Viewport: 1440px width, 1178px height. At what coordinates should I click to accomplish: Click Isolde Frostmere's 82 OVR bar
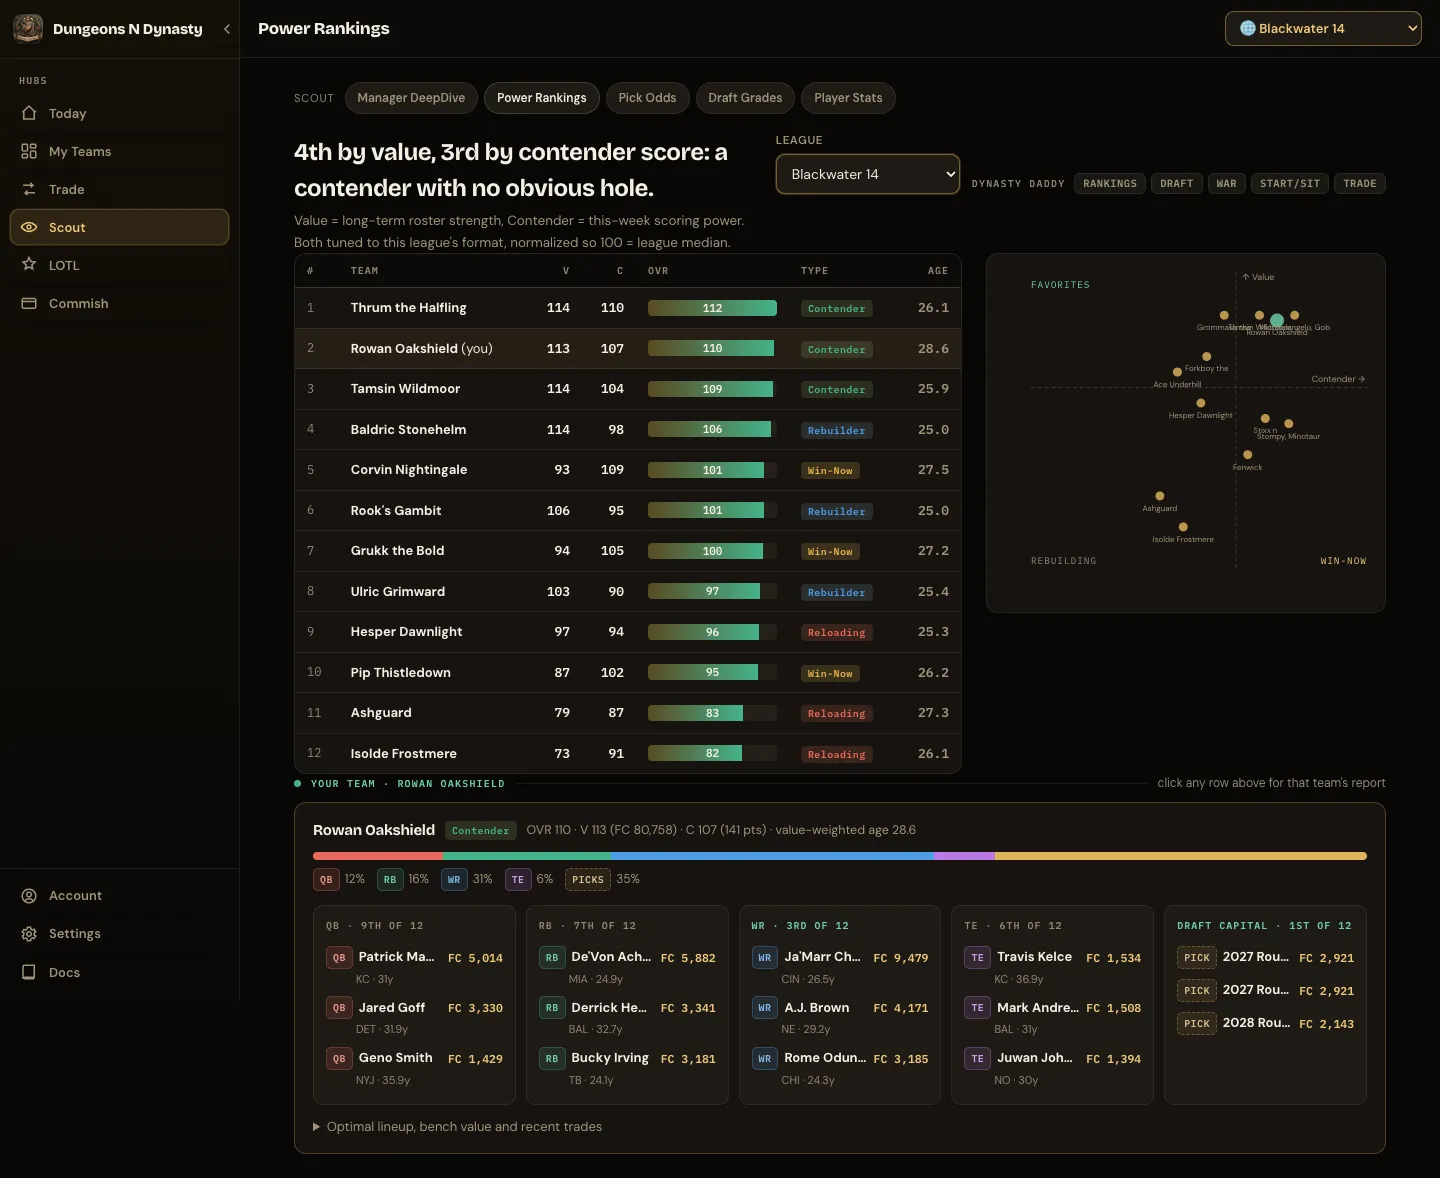pos(712,754)
